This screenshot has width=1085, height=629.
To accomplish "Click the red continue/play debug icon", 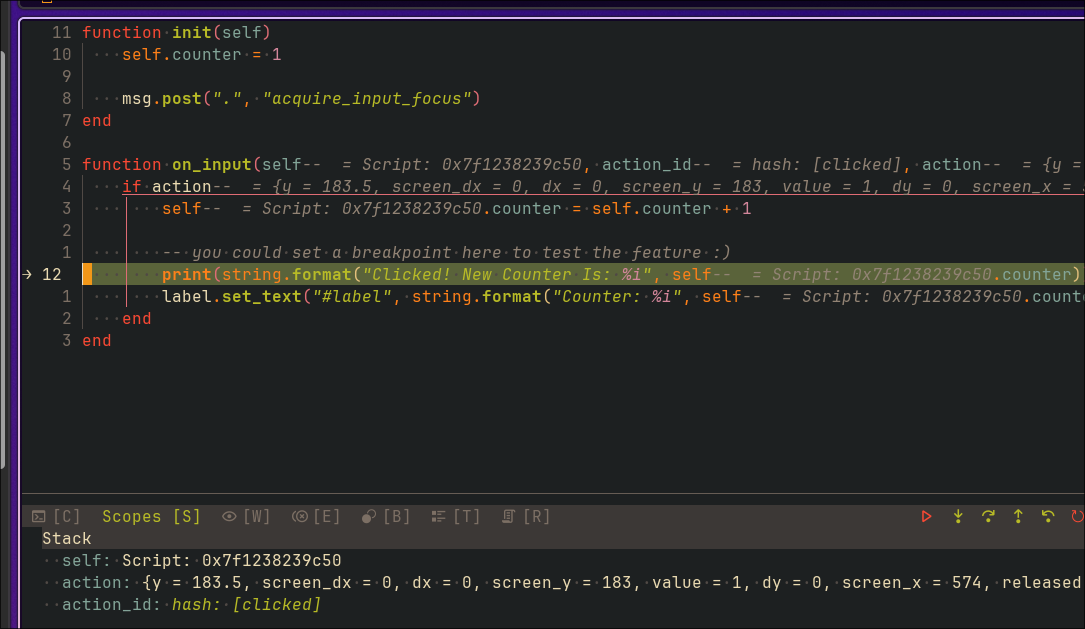I will [927, 517].
